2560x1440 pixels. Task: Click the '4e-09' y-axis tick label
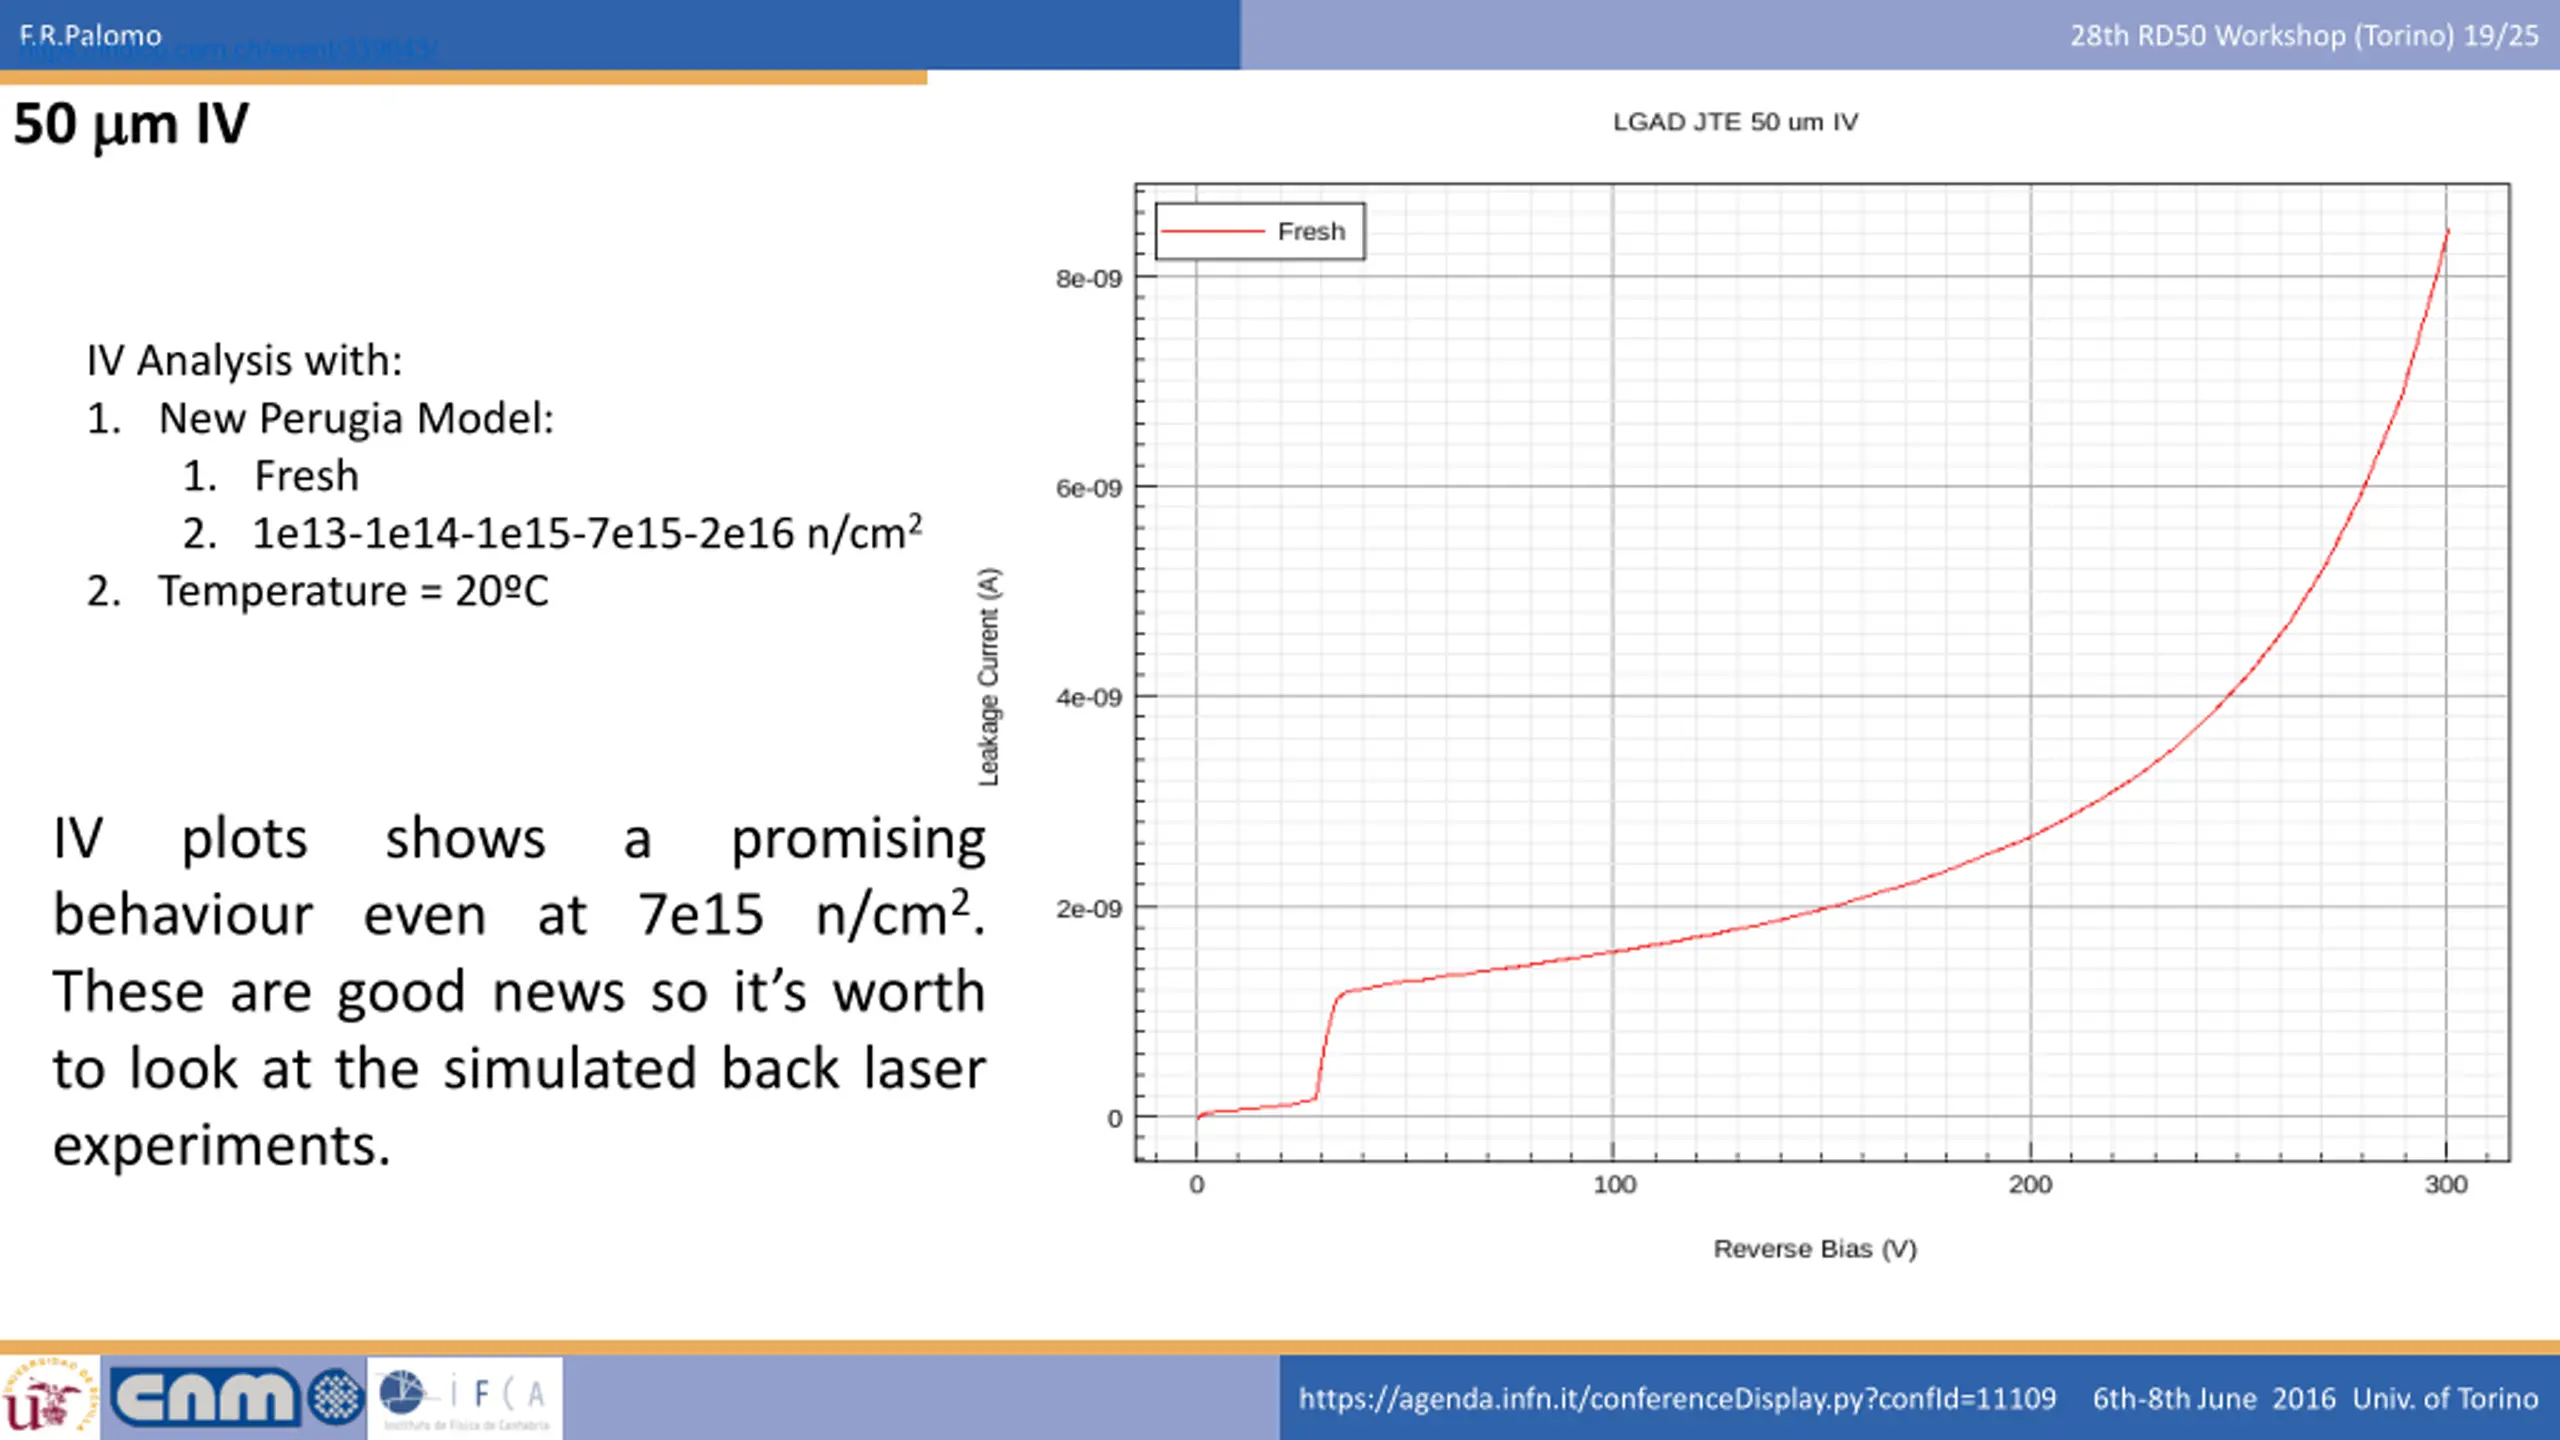[x=1089, y=697]
